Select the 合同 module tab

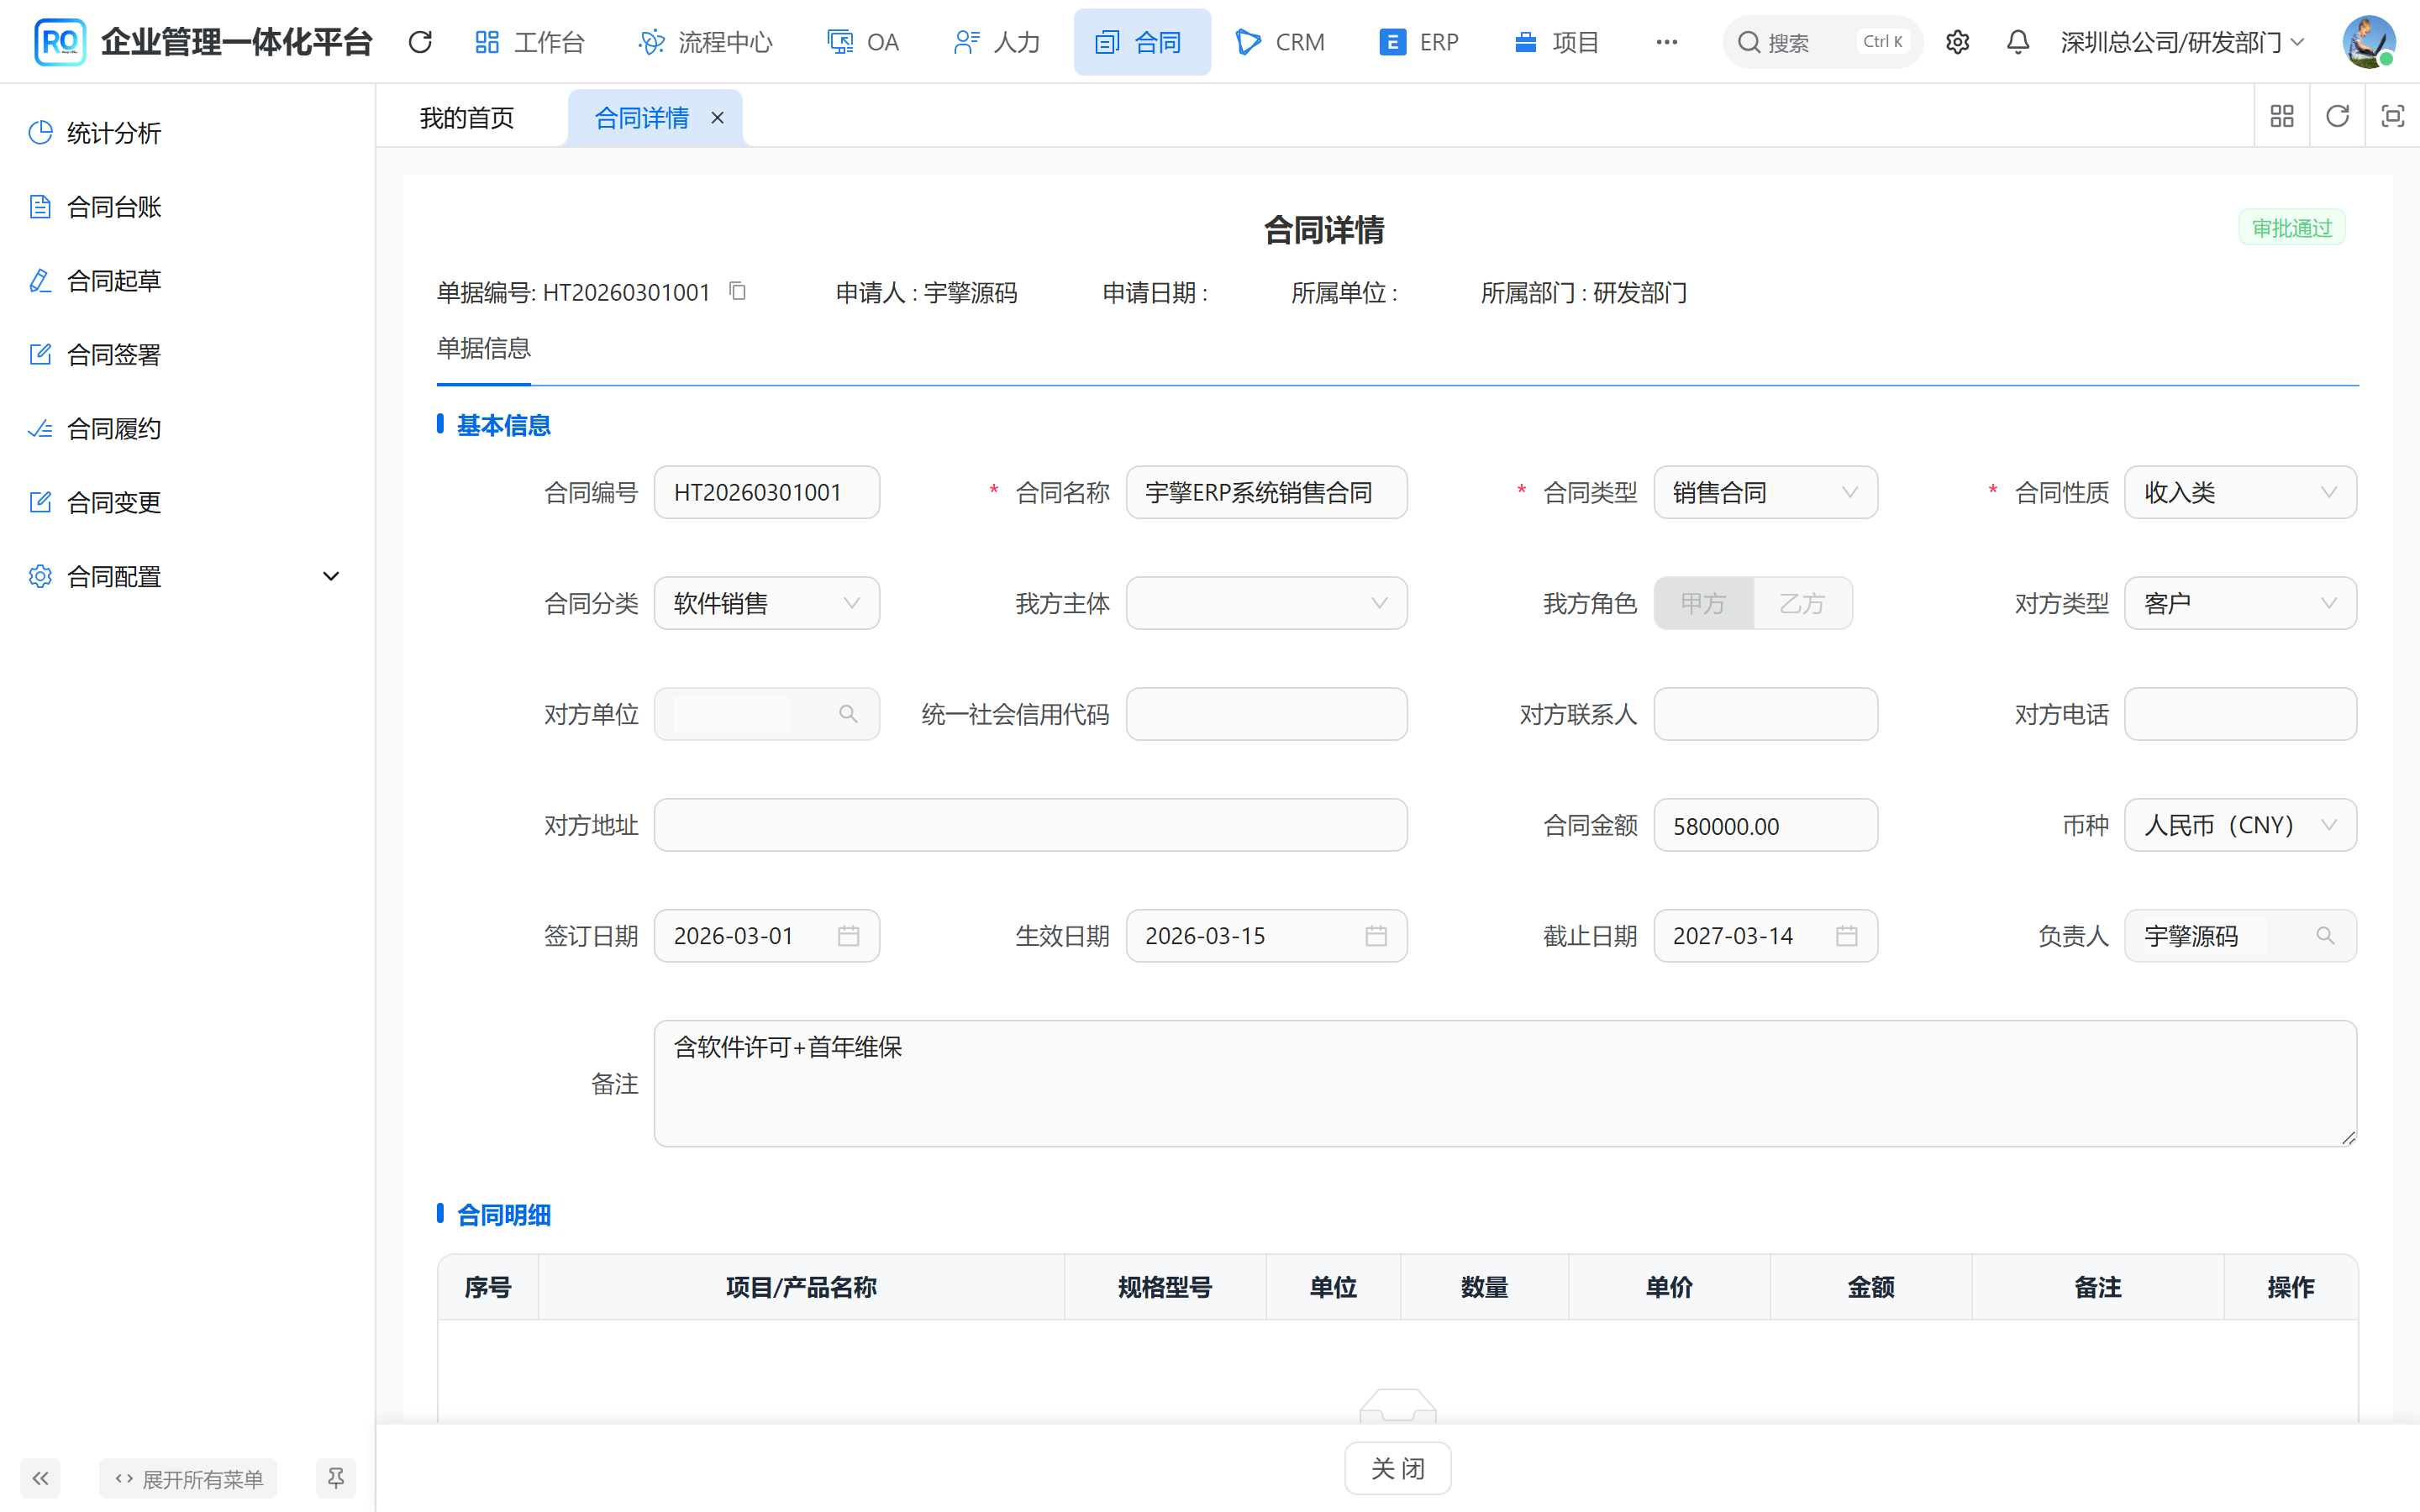pos(1142,42)
